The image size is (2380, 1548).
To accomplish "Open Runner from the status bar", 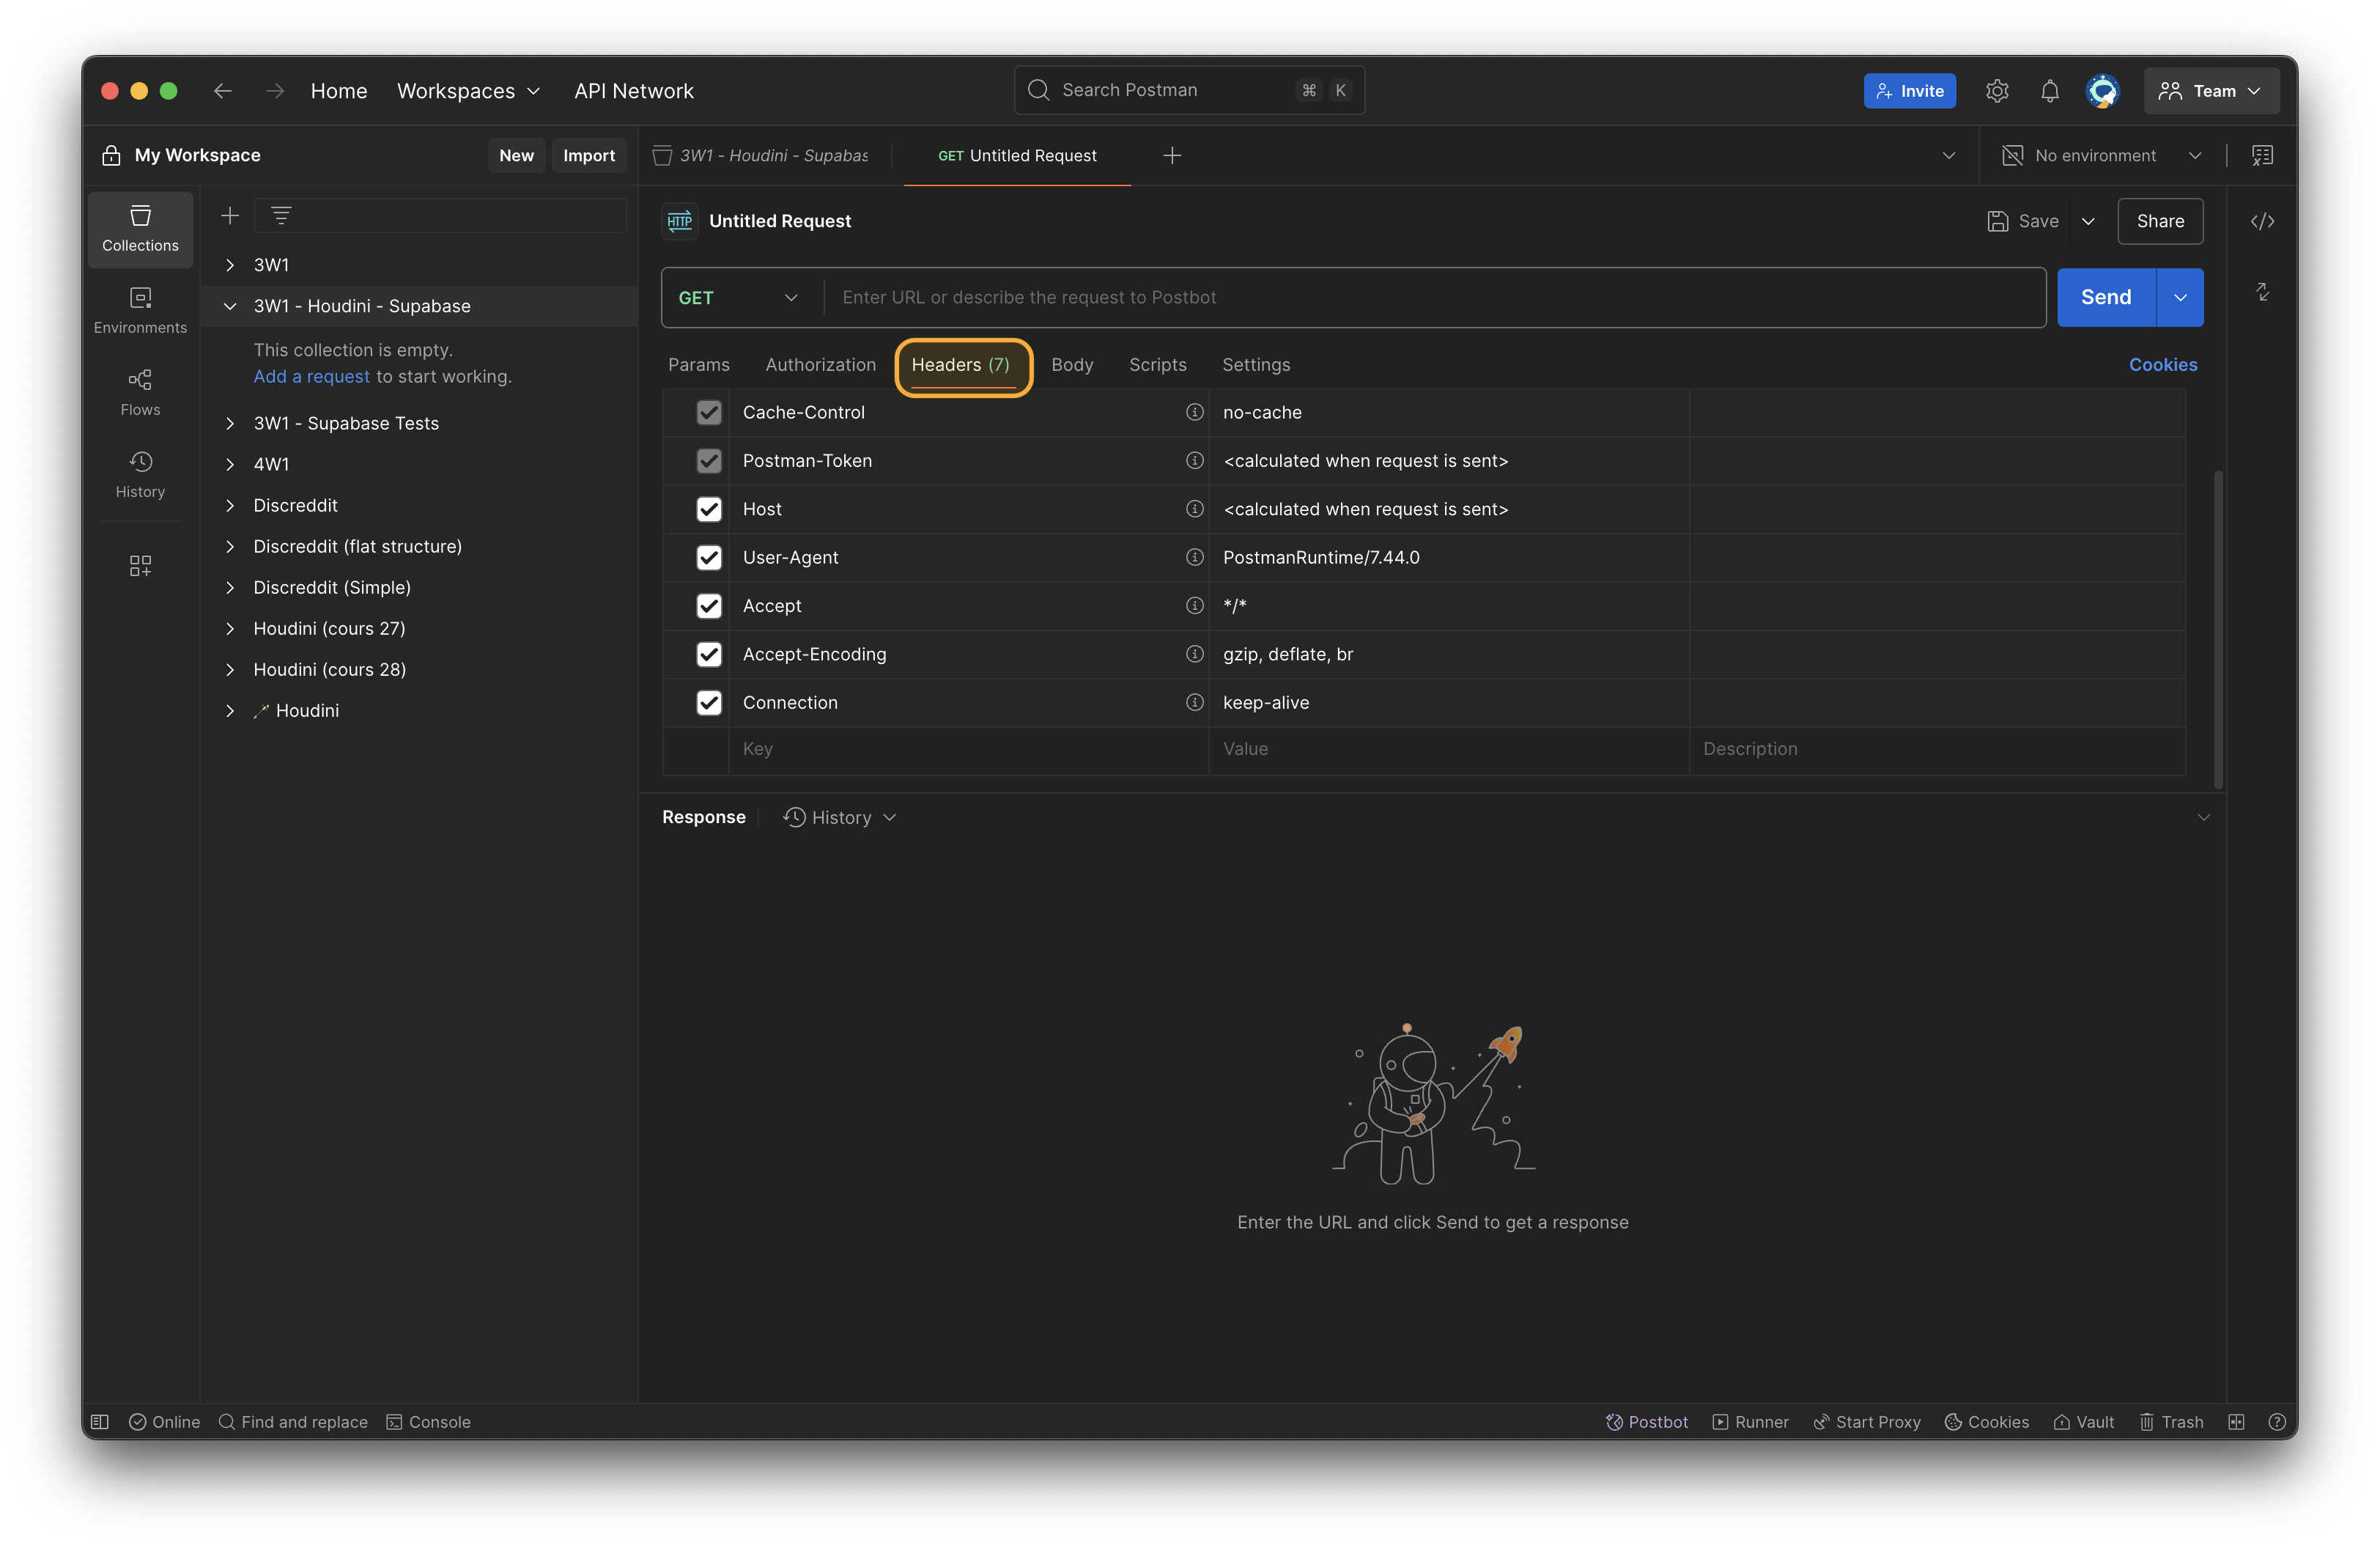I will pos(1750,1421).
